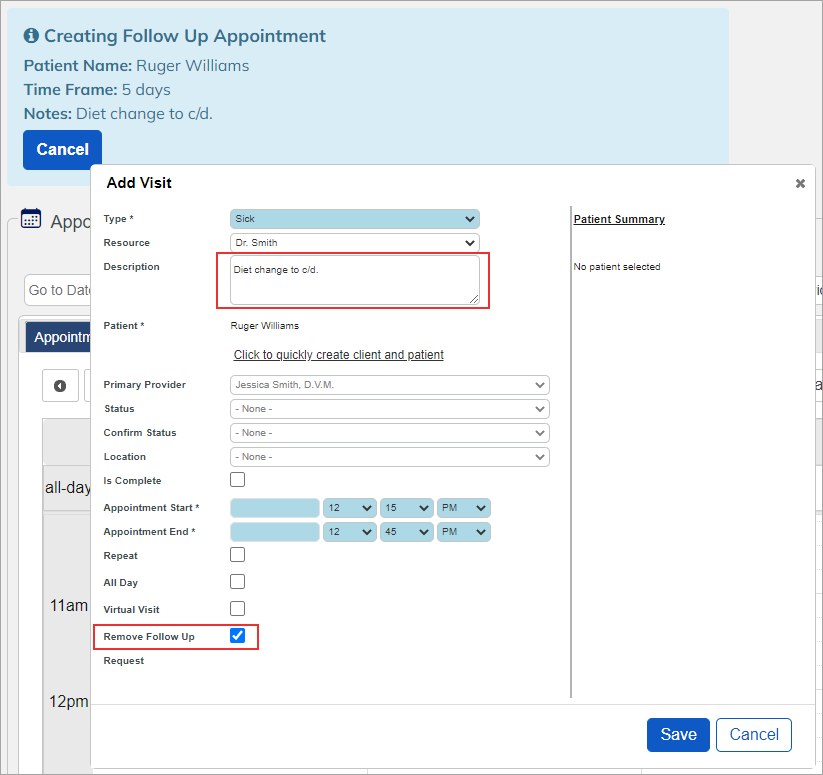Click the info icon by Creating Follow Up
The height and width of the screenshot is (775, 823).
click(x=31, y=36)
